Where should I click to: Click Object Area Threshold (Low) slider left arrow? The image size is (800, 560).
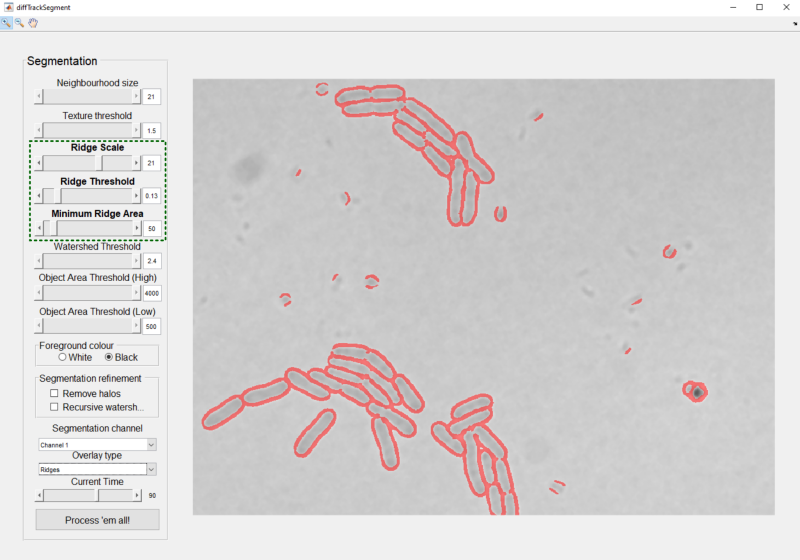(39, 326)
